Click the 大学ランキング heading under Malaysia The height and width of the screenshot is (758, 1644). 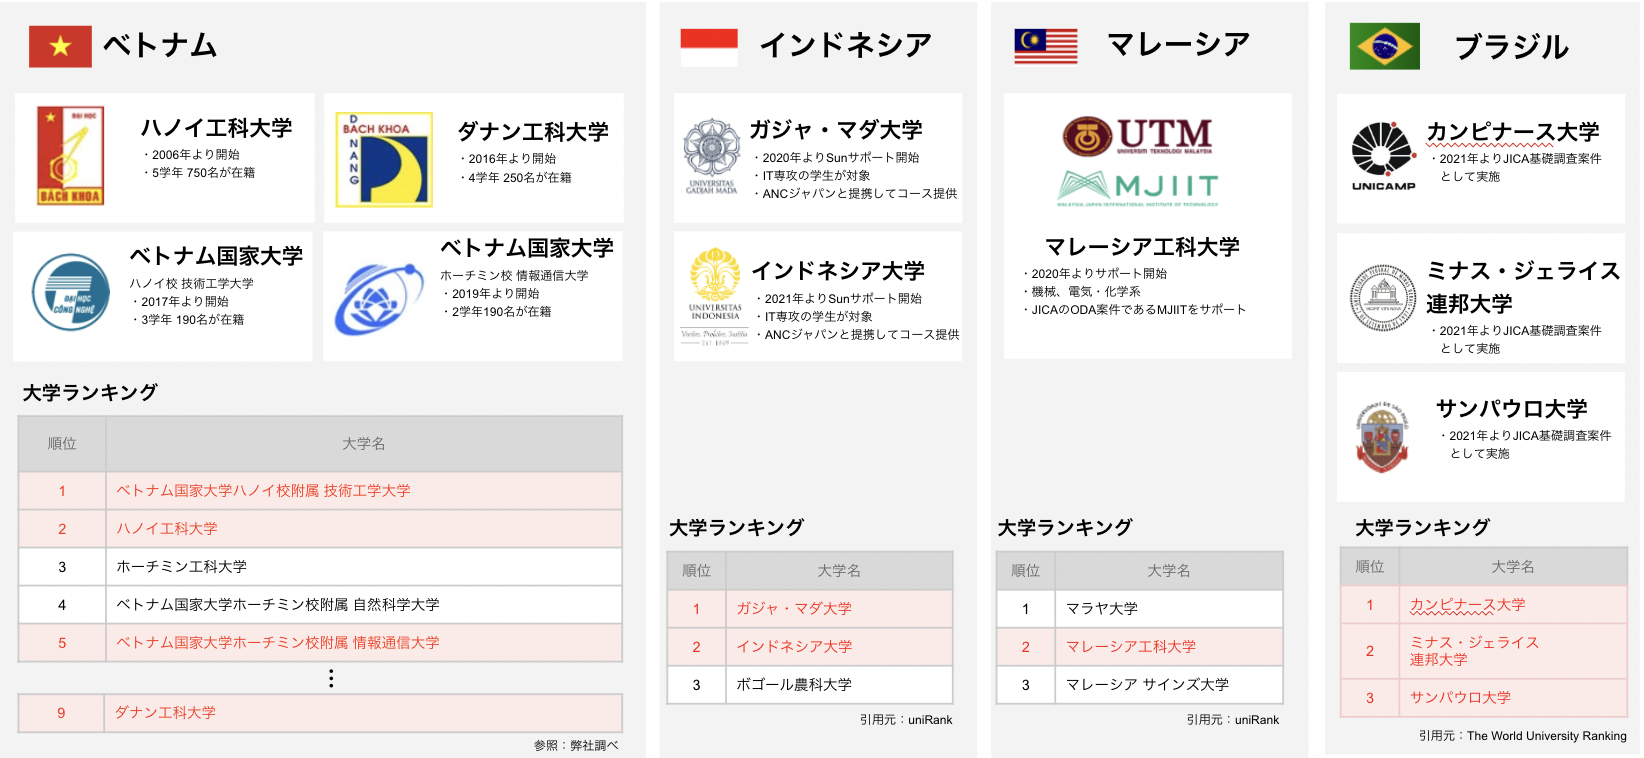(1064, 528)
